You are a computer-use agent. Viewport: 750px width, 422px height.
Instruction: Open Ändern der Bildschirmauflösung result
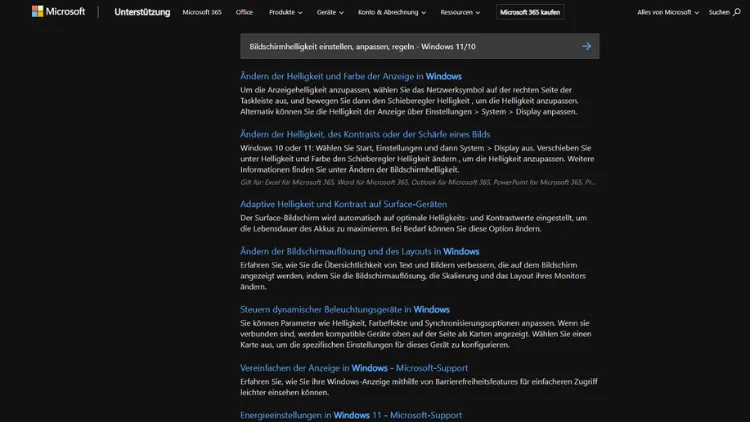[360, 251]
